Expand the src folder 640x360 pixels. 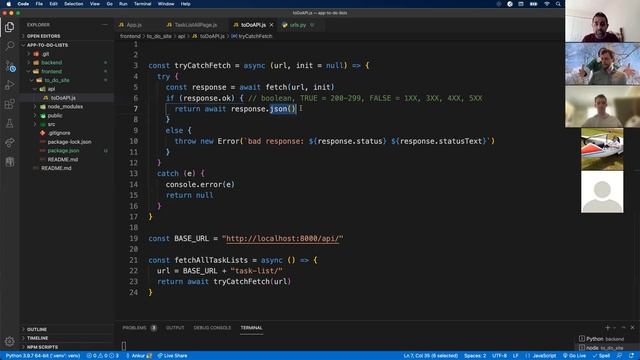click(x=51, y=124)
